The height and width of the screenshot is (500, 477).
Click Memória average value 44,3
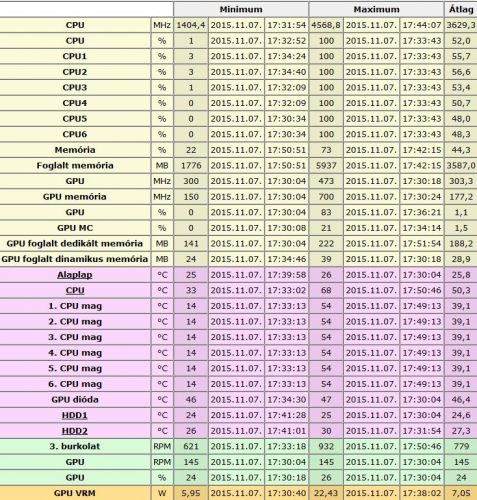pos(461,150)
